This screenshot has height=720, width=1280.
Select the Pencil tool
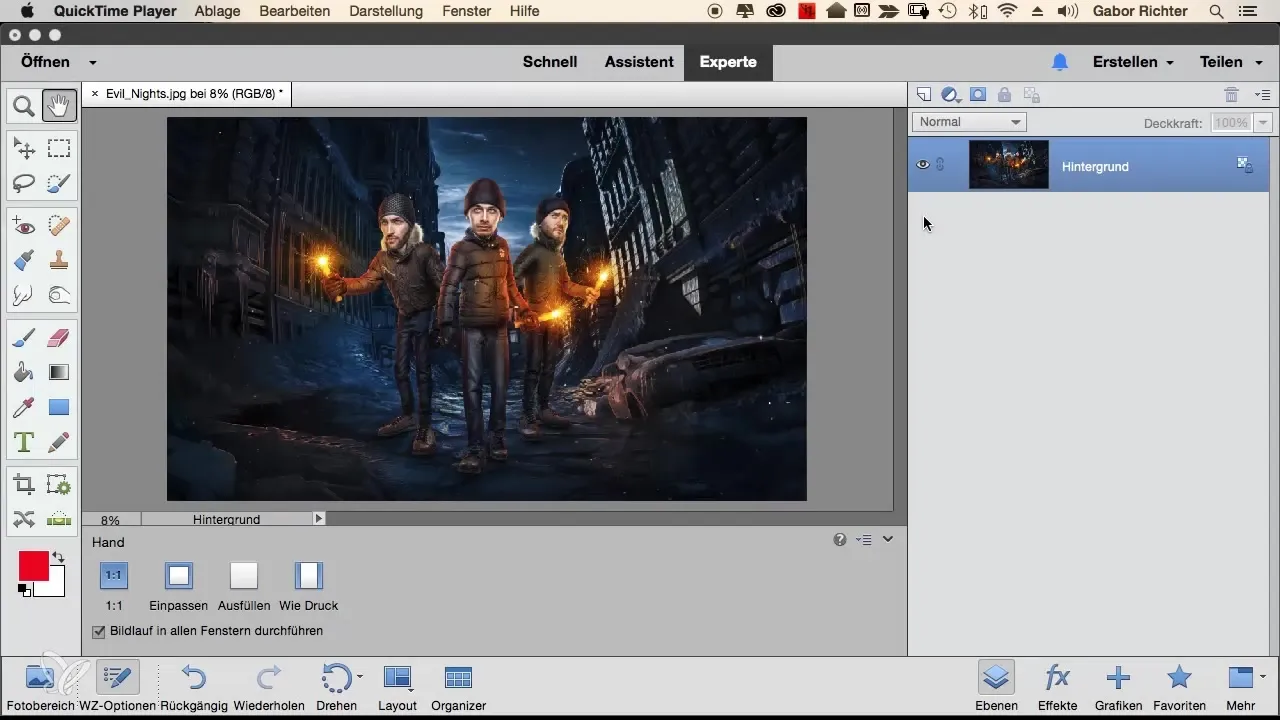(59, 441)
